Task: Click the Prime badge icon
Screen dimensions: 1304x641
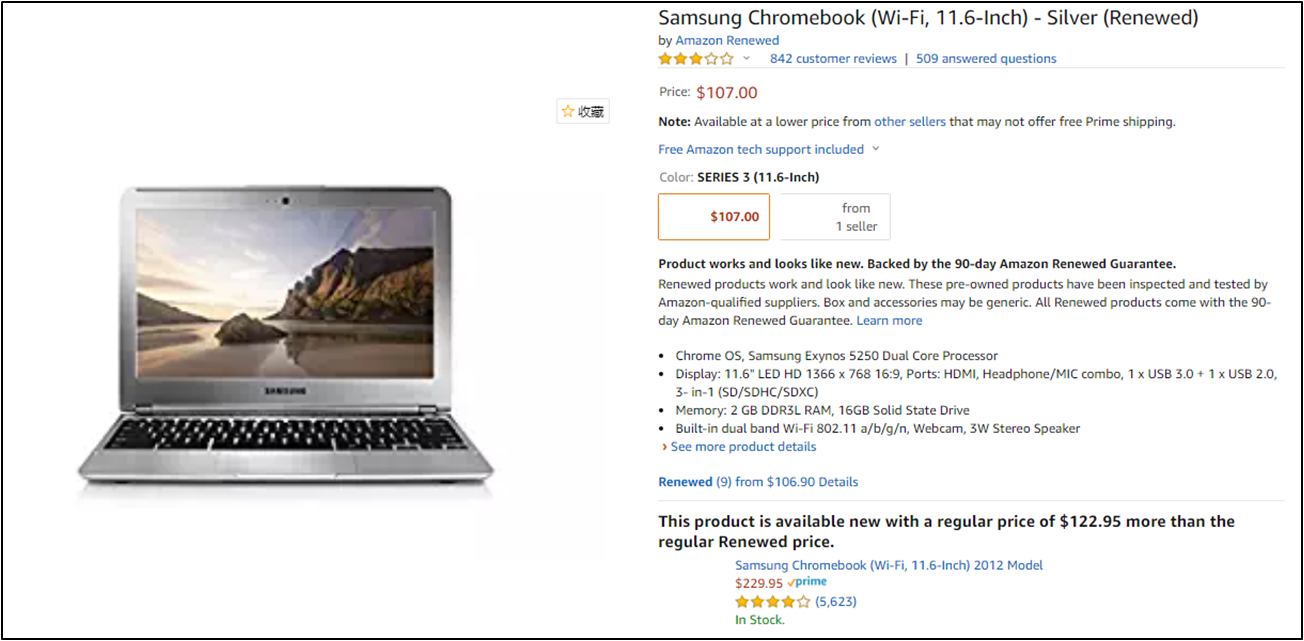Action: (x=808, y=583)
